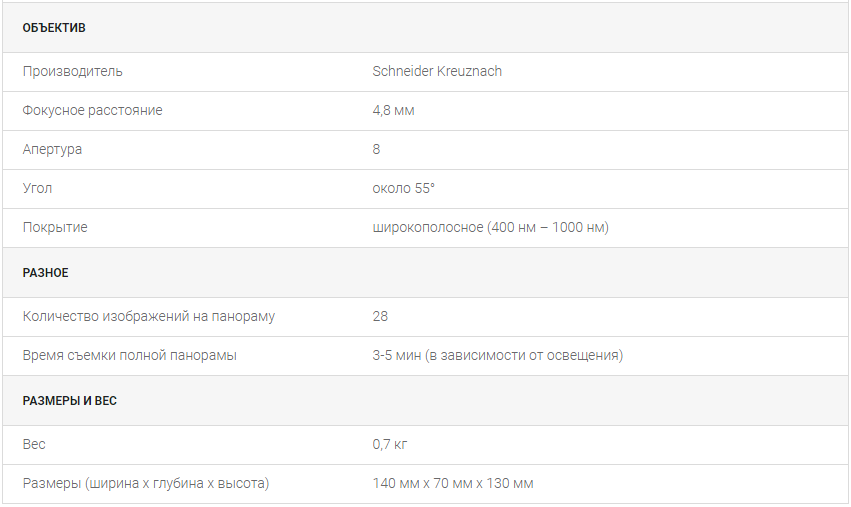
Task: Select the Покрытие row label
Action: [55, 227]
